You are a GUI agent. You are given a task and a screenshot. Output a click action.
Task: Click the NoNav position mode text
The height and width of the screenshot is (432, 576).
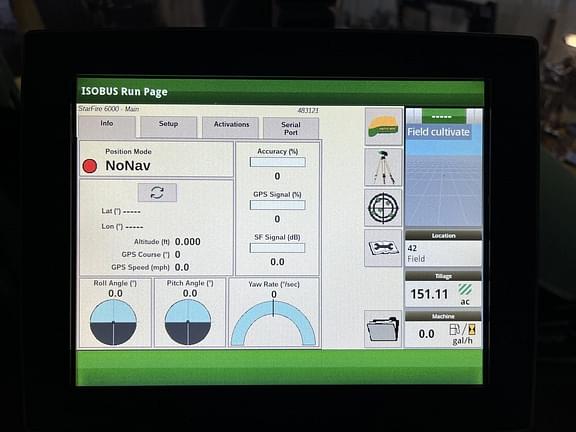pyautogui.click(x=128, y=166)
